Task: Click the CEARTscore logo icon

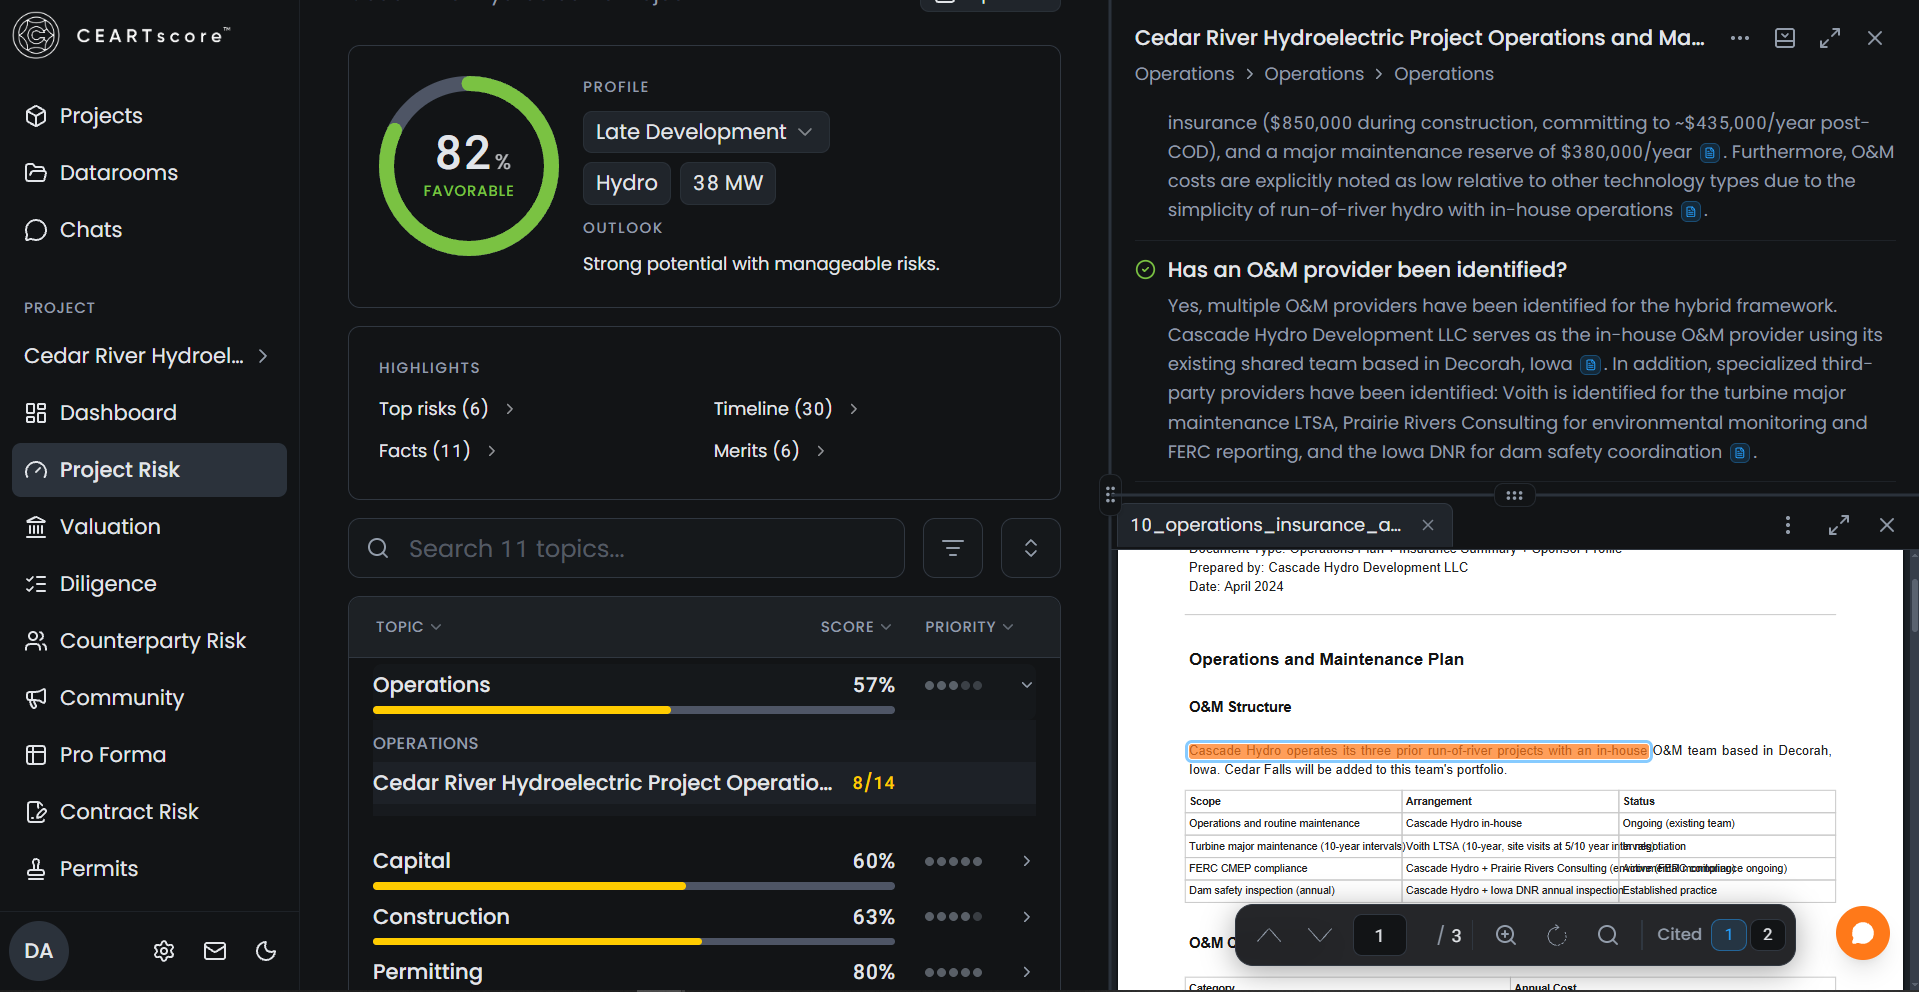Action: point(36,36)
